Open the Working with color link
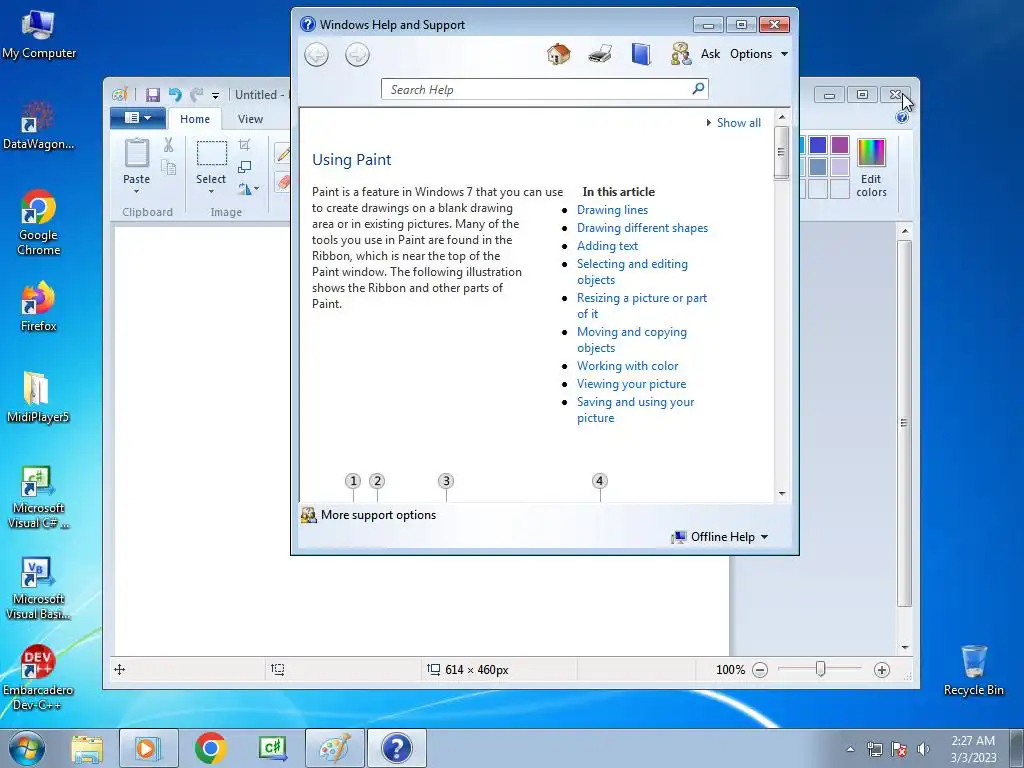Viewport: 1024px width, 768px height. 628,366
